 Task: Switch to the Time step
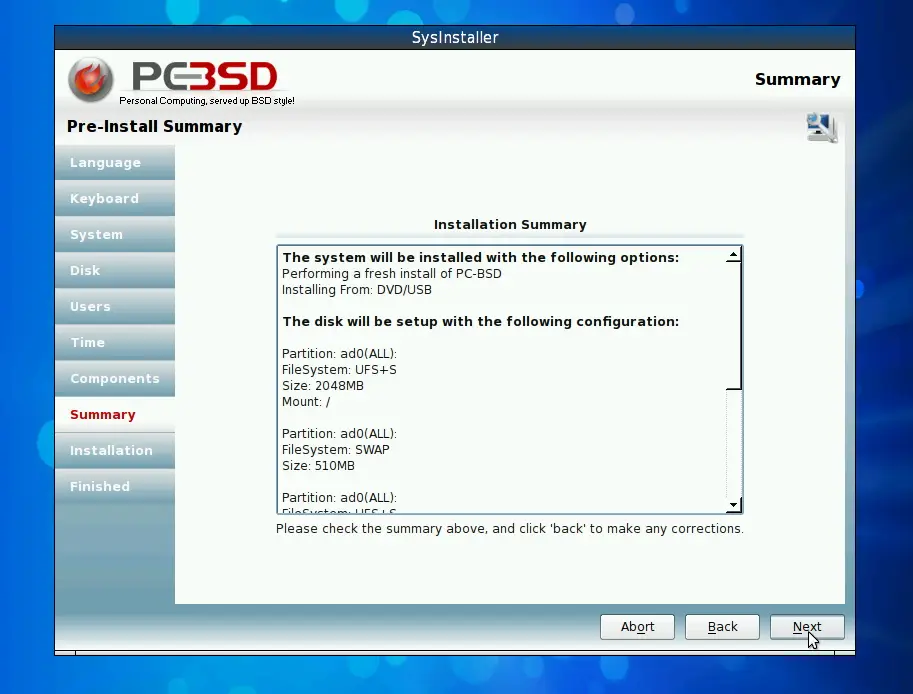pyautogui.click(x=115, y=342)
